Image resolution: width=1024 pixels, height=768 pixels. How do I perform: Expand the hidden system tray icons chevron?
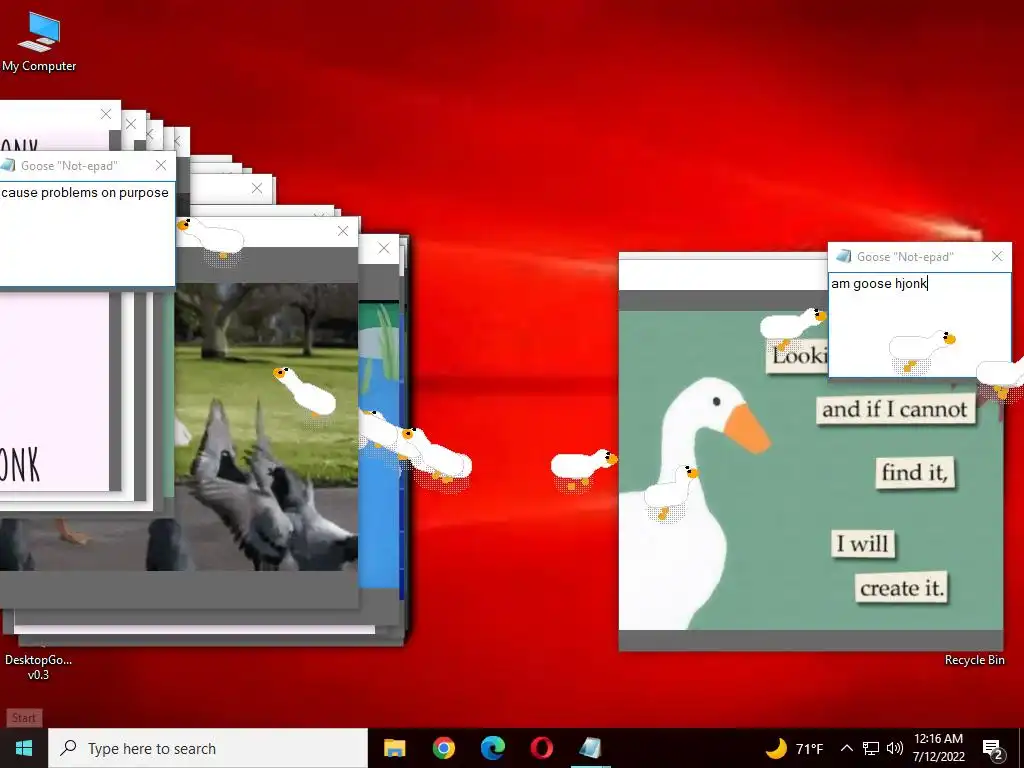coord(846,748)
